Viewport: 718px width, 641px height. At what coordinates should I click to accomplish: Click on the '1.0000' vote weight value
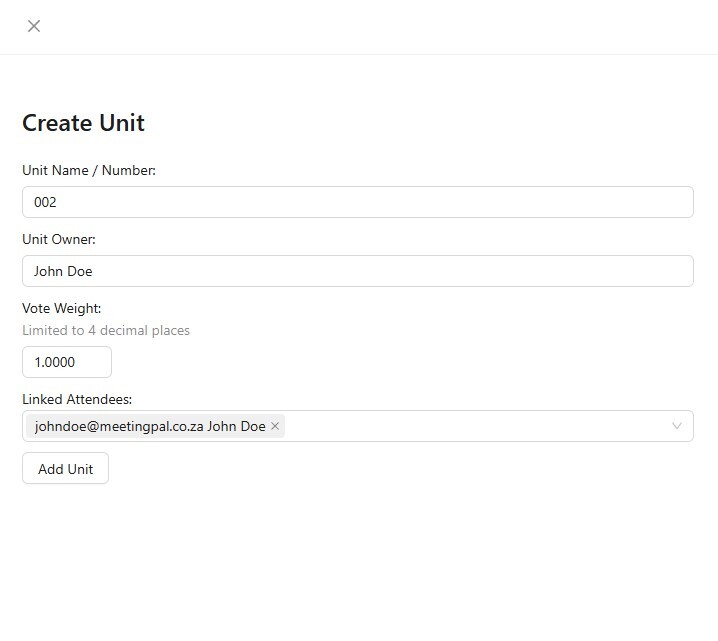[55, 362]
